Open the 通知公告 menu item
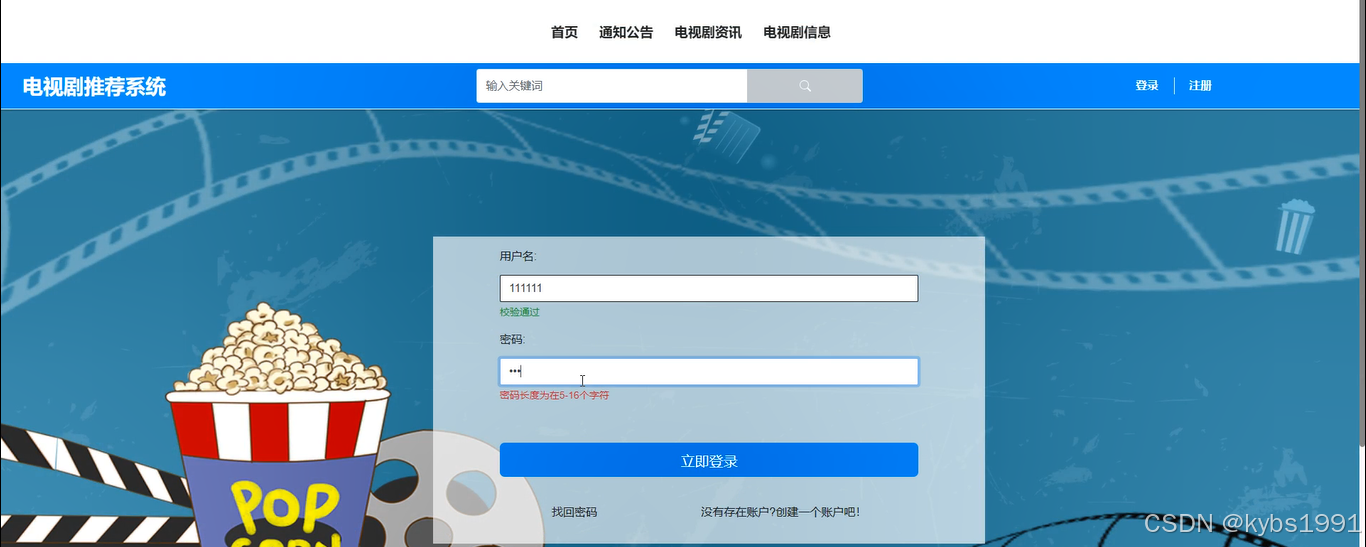Image resolution: width=1366 pixels, height=547 pixels. click(626, 32)
